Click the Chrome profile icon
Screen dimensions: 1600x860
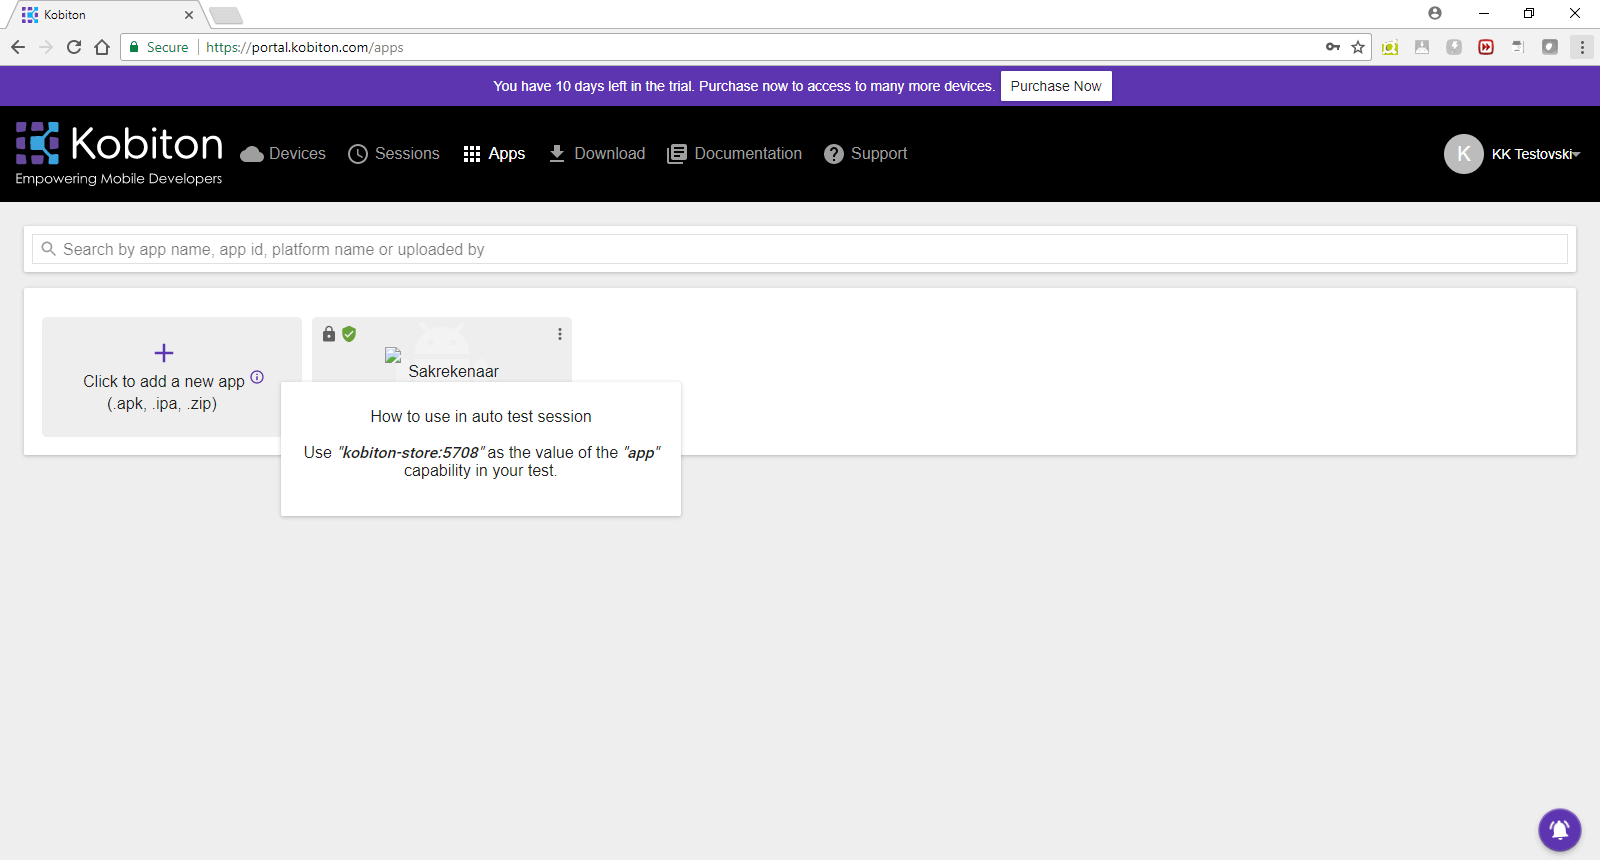coord(1435,13)
